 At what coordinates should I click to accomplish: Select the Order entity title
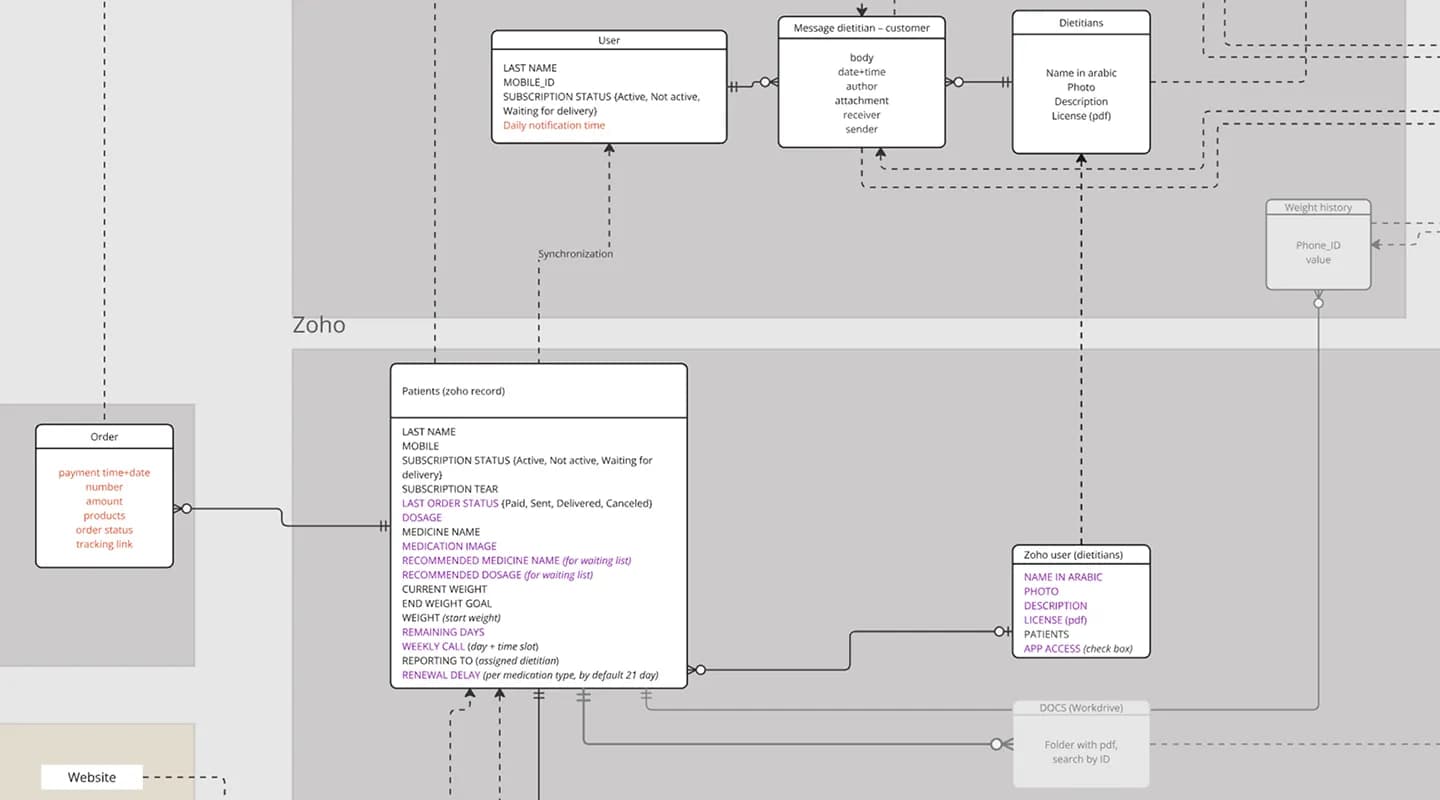pos(104,436)
